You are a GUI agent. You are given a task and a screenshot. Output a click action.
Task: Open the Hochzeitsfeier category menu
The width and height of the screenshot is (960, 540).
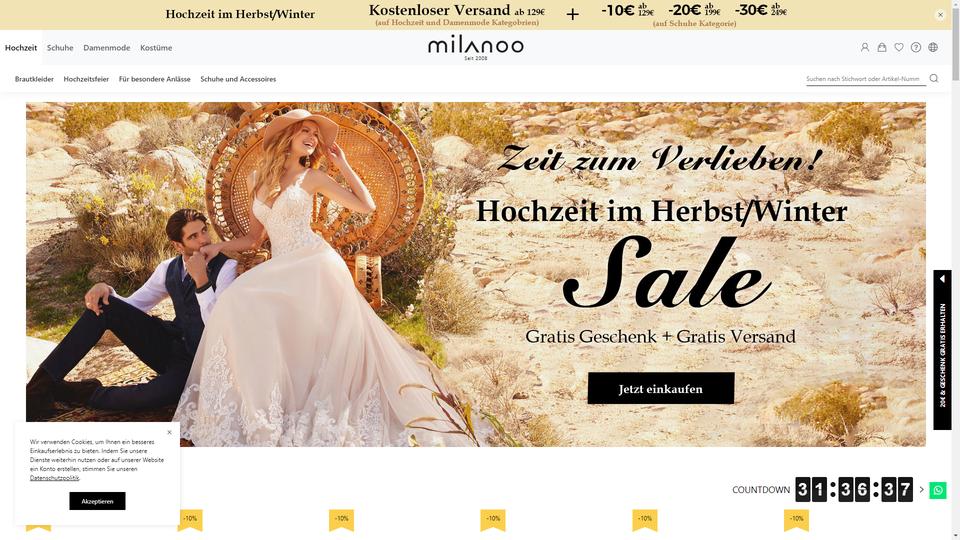click(86, 79)
